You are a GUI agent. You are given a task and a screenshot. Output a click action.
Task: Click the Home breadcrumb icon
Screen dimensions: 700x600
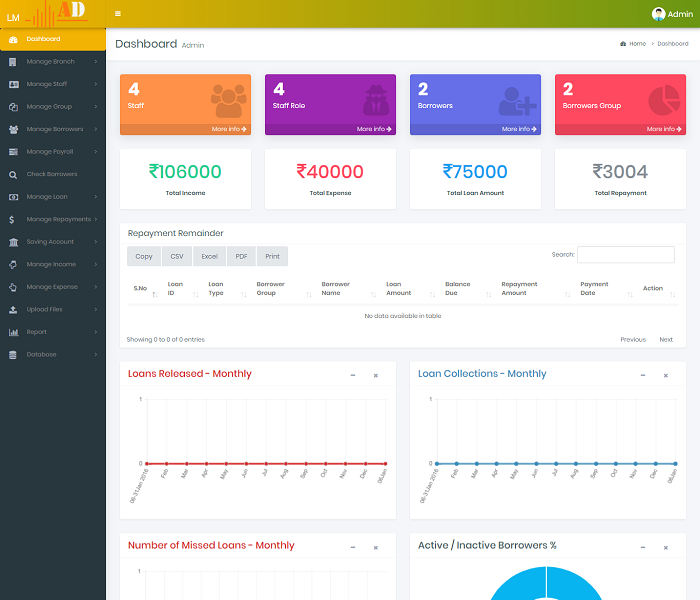[623, 44]
